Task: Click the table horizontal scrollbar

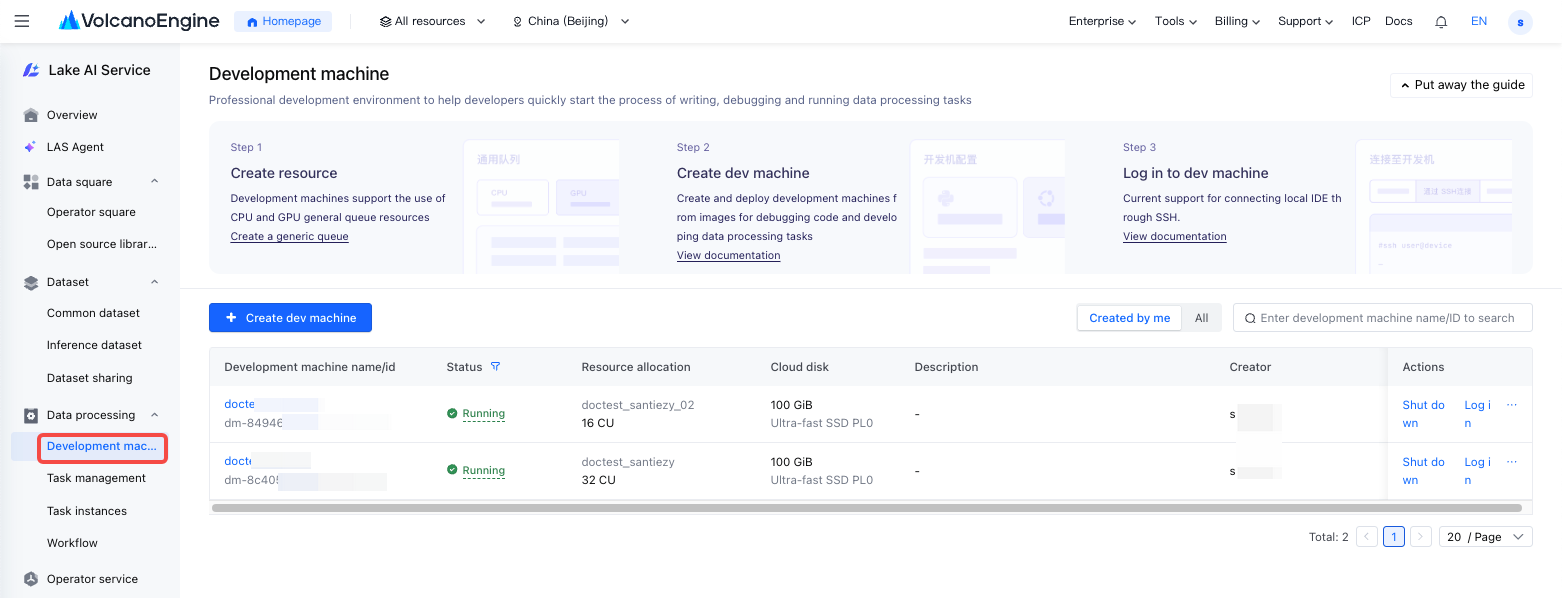Action: (x=866, y=508)
